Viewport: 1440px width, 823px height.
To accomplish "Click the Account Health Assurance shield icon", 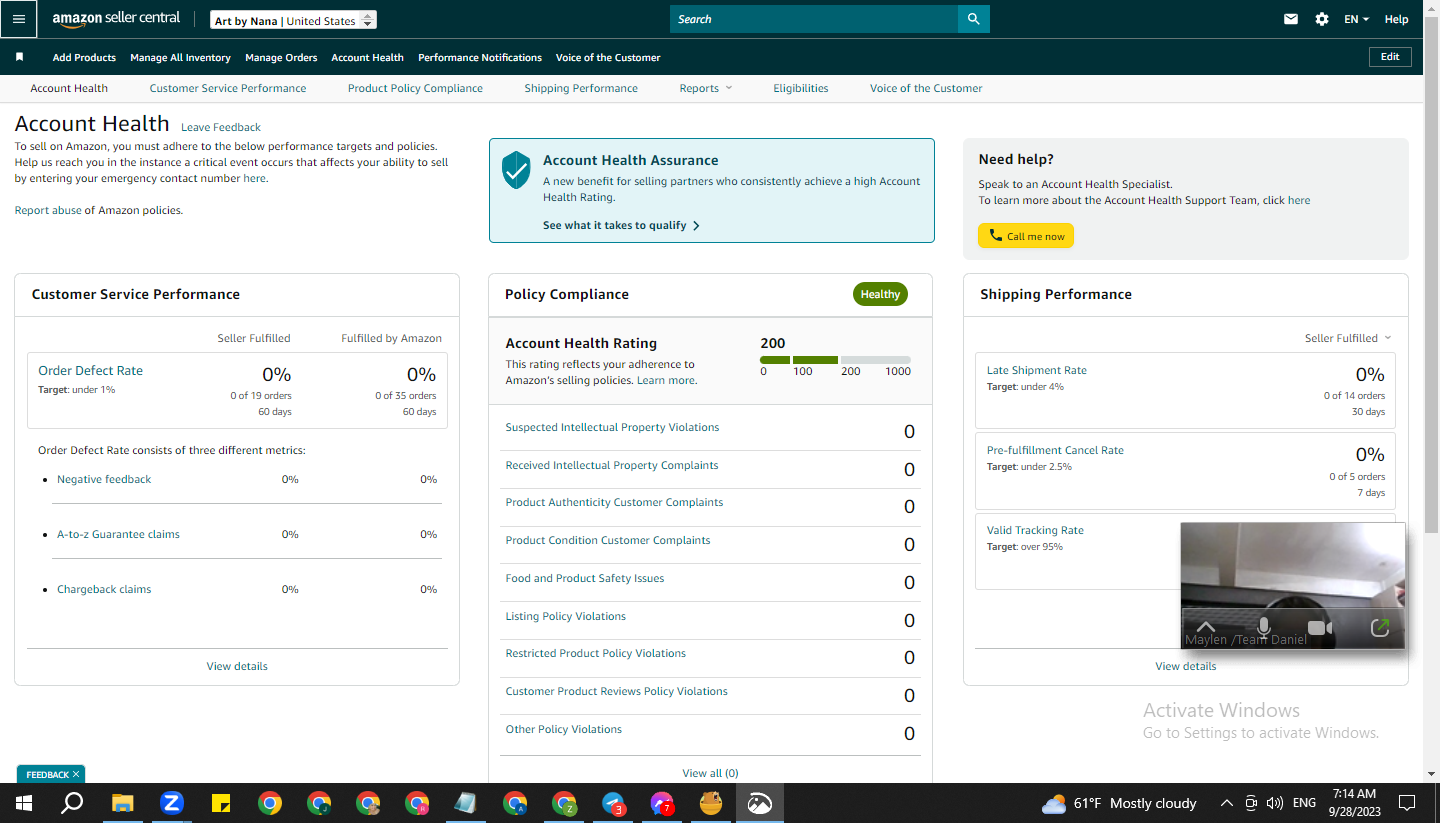I will (515, 170).
